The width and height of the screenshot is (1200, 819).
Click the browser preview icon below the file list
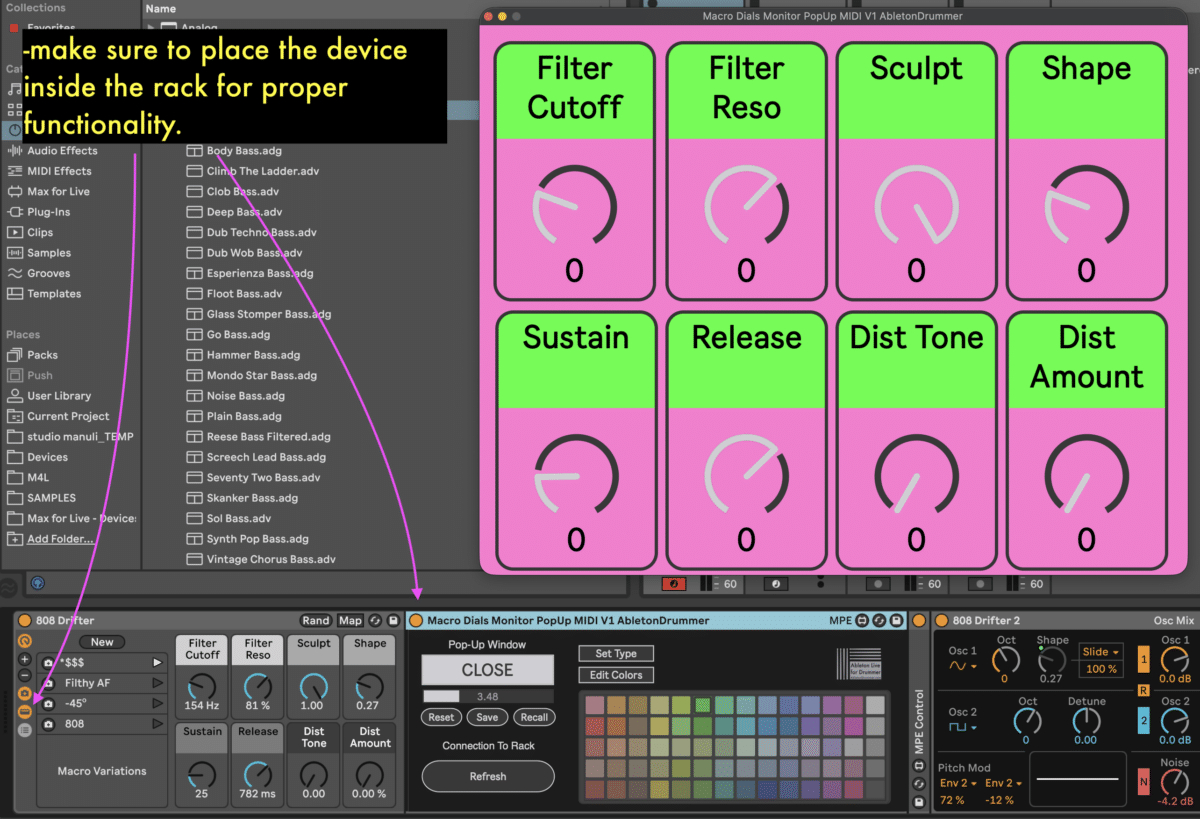point(38,582)
